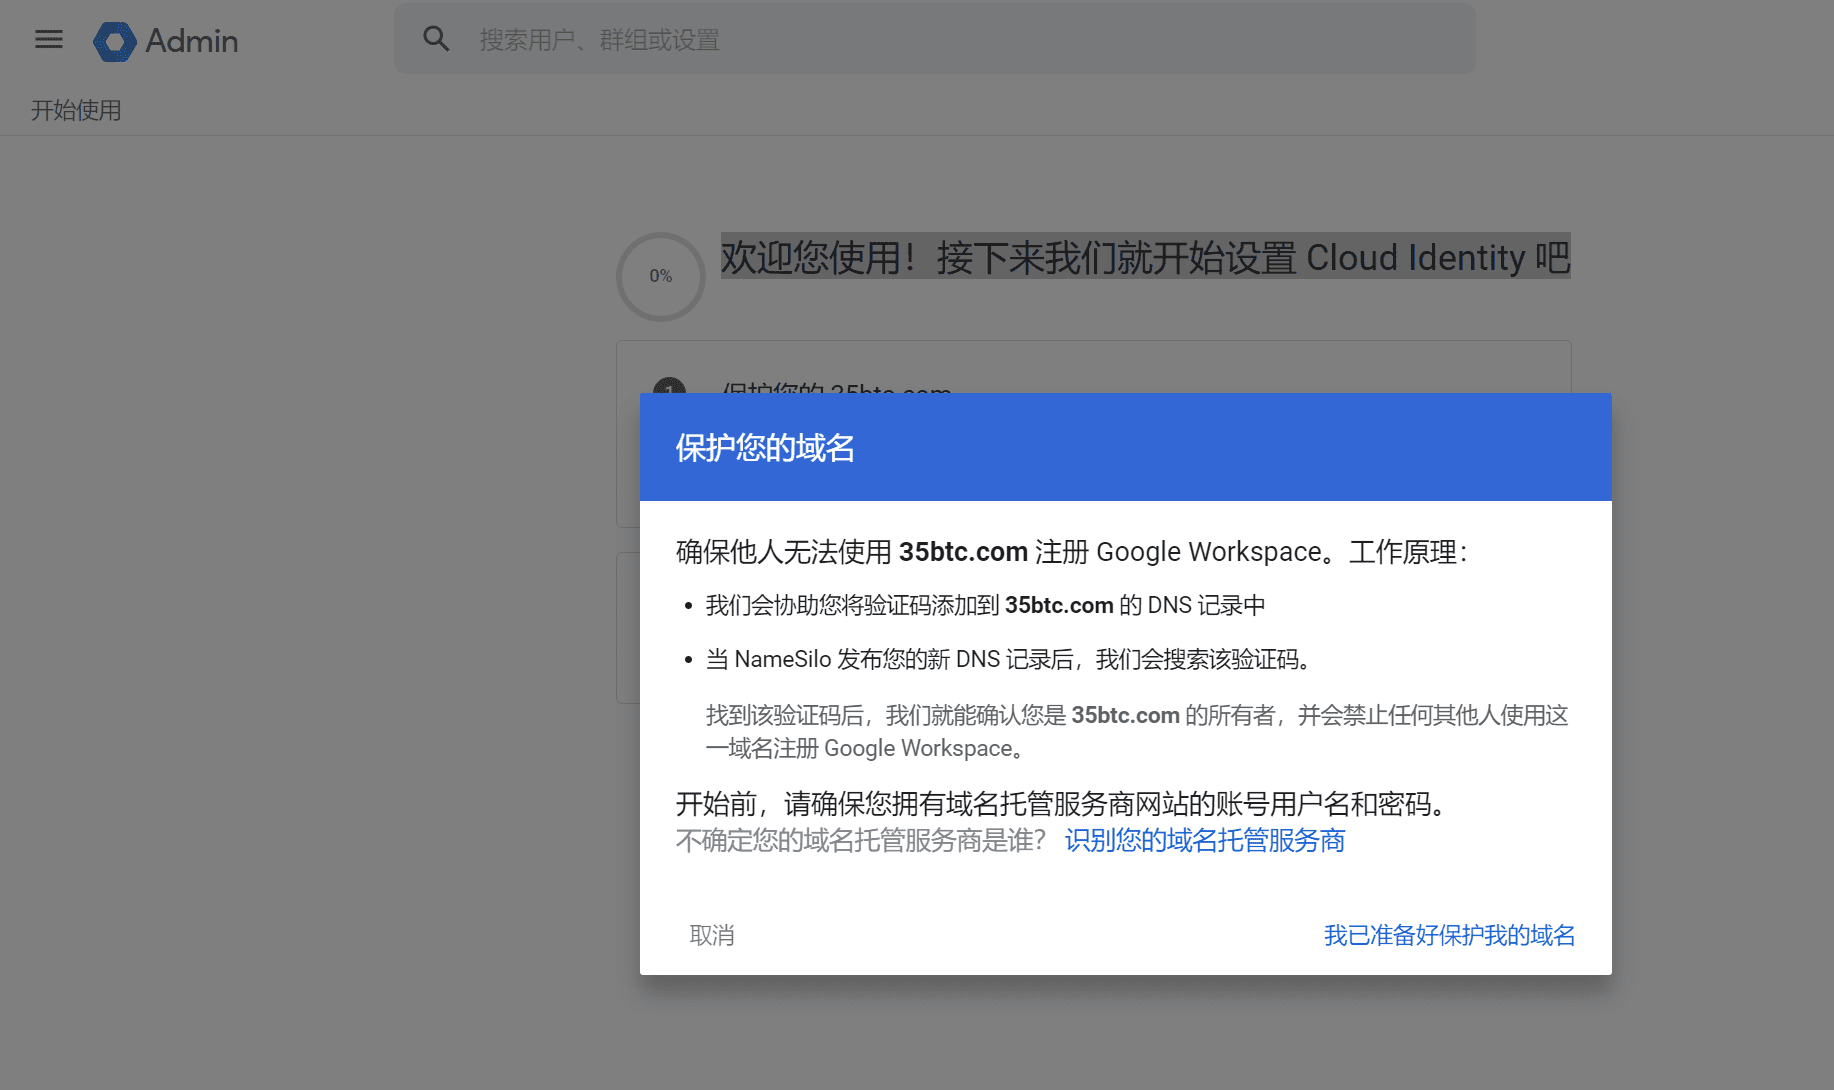This screenshot has width=1834, height=1090.
Task: Click the Admin text next to the logo
Action: (192, 41)
